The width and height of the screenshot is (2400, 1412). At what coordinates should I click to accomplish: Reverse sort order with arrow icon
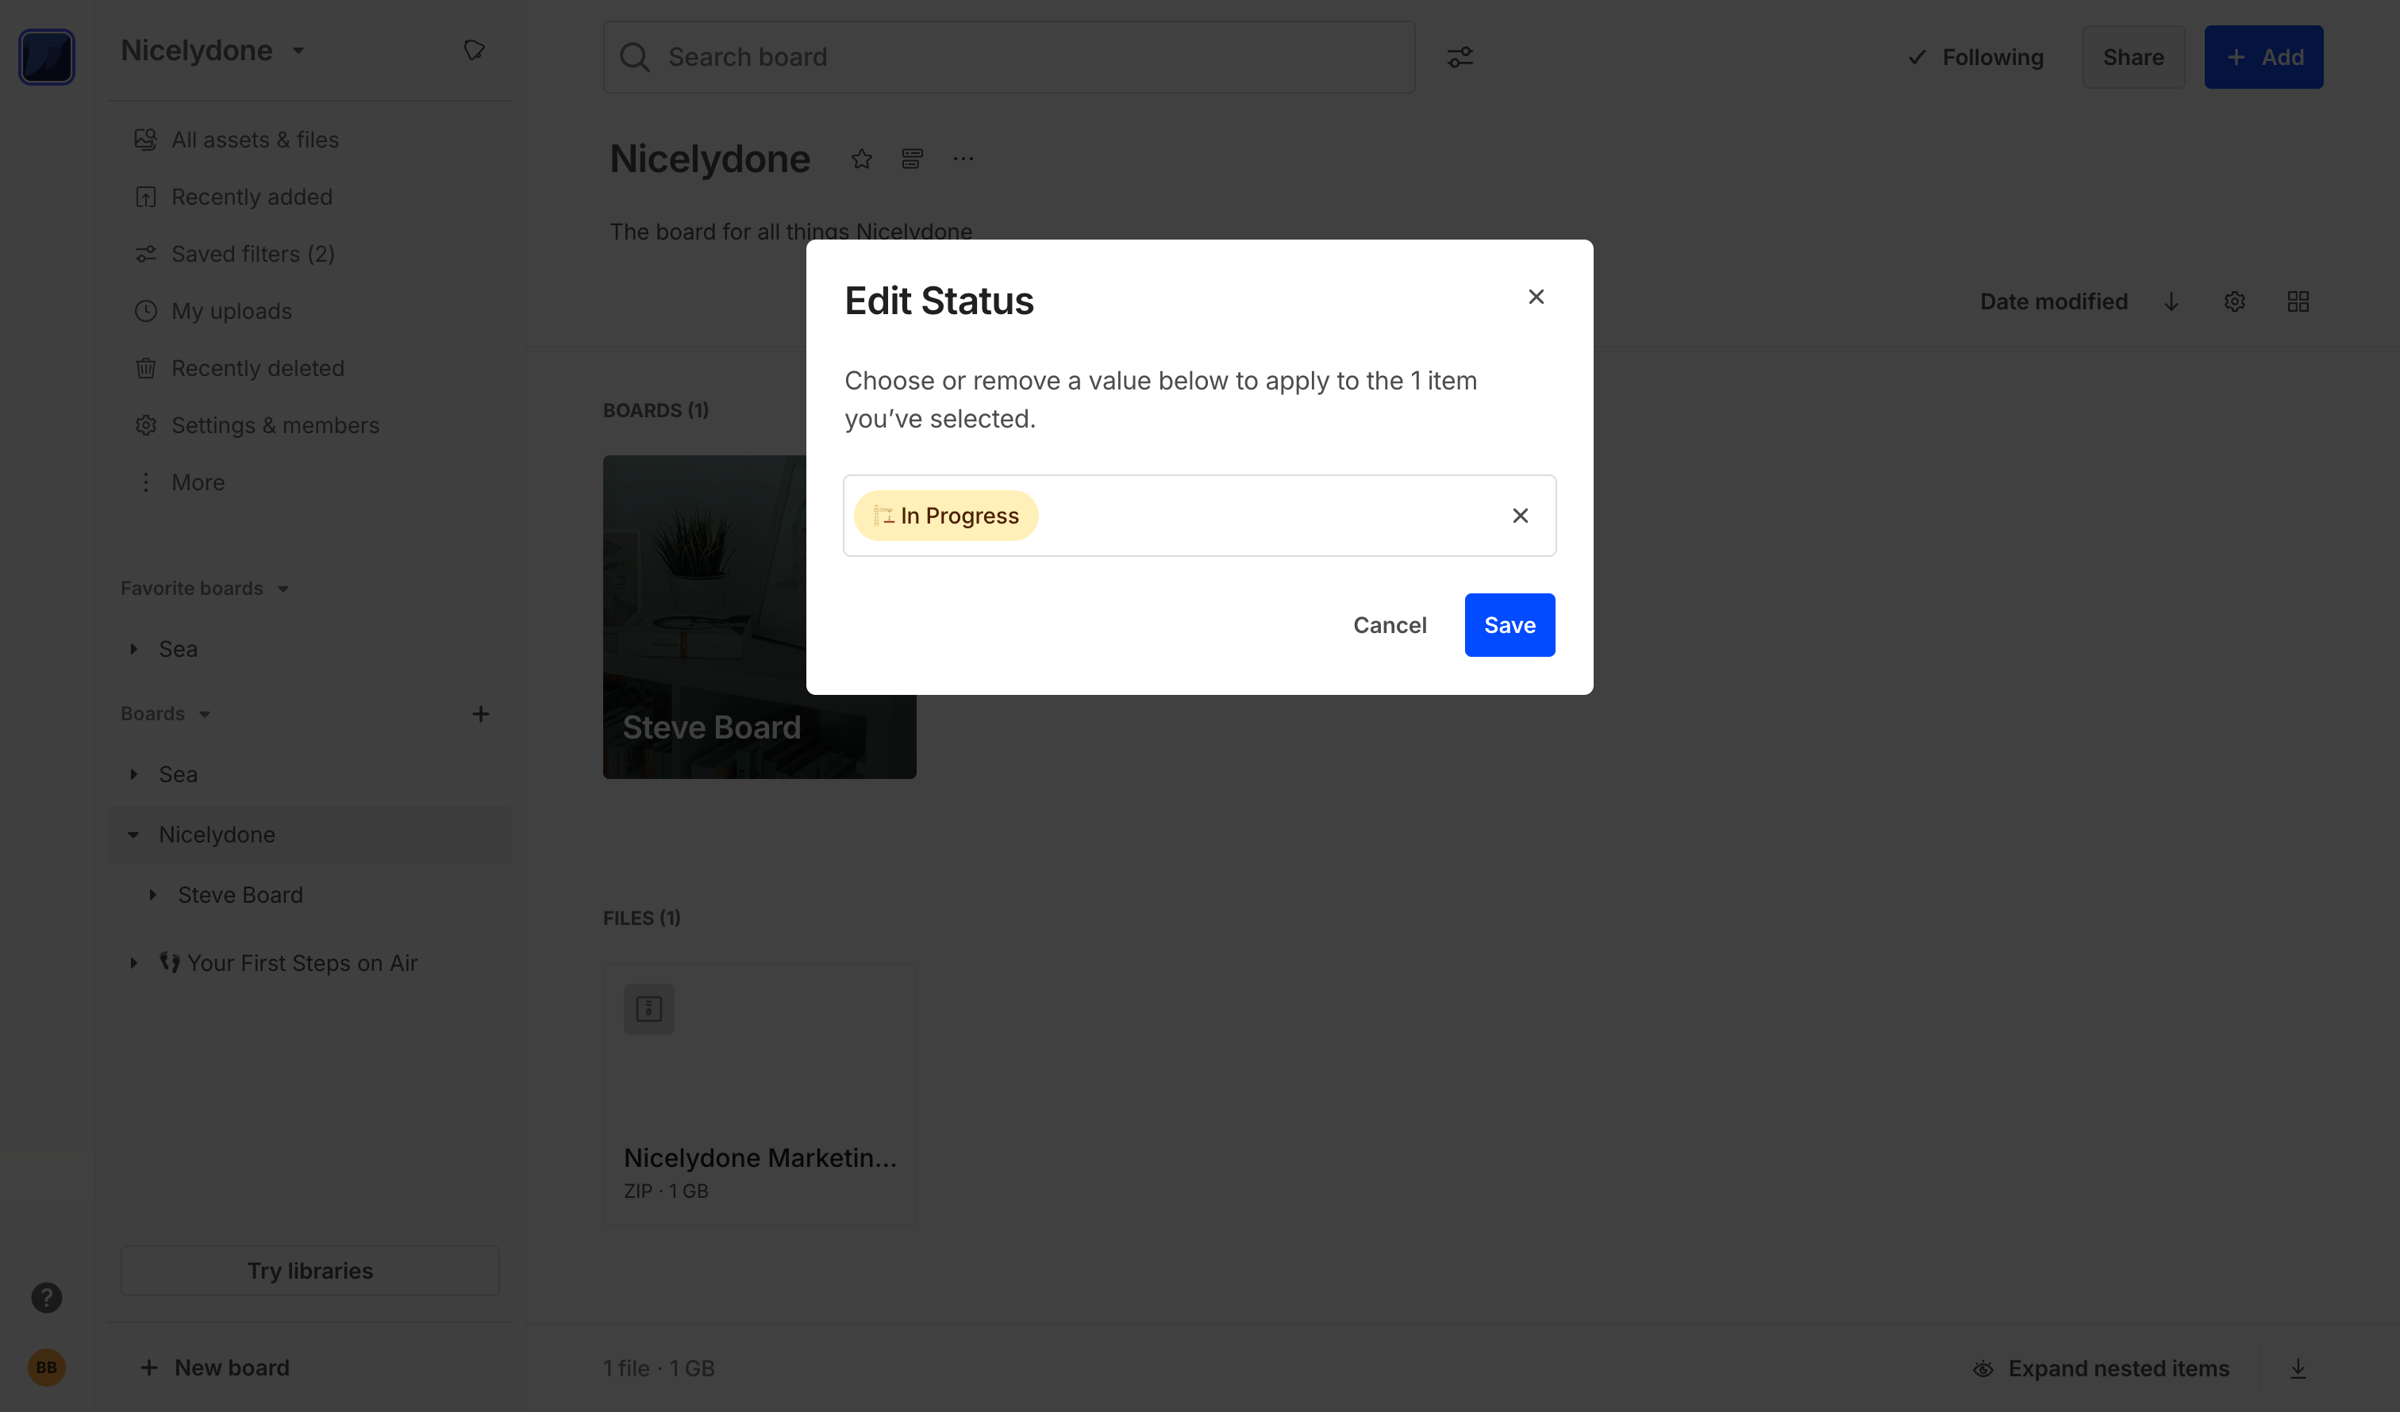pos(2171,302)
